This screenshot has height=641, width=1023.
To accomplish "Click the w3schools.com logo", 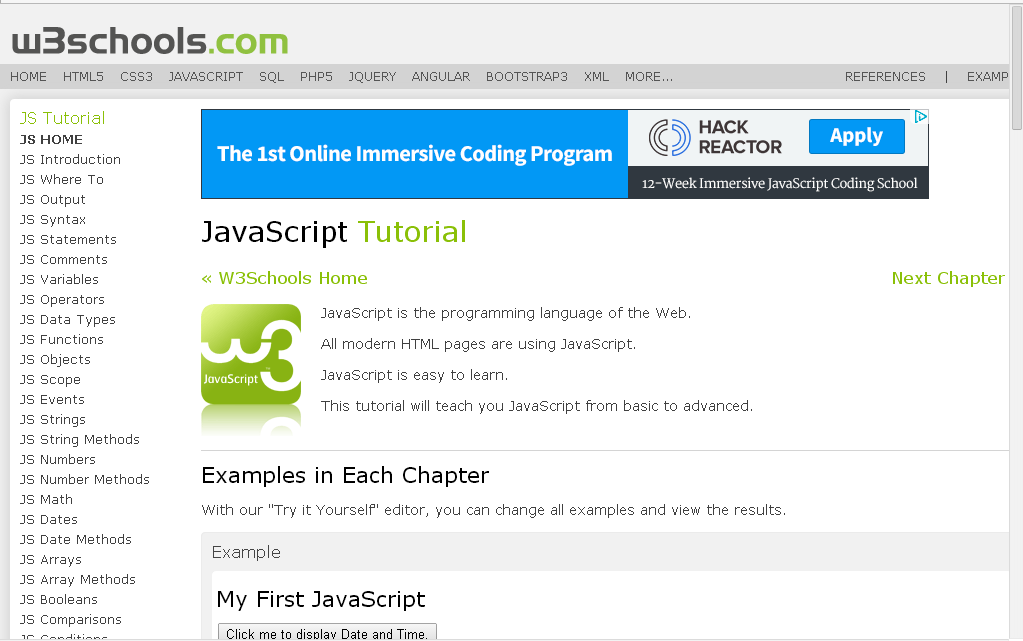I will click(x=149, y=41).
